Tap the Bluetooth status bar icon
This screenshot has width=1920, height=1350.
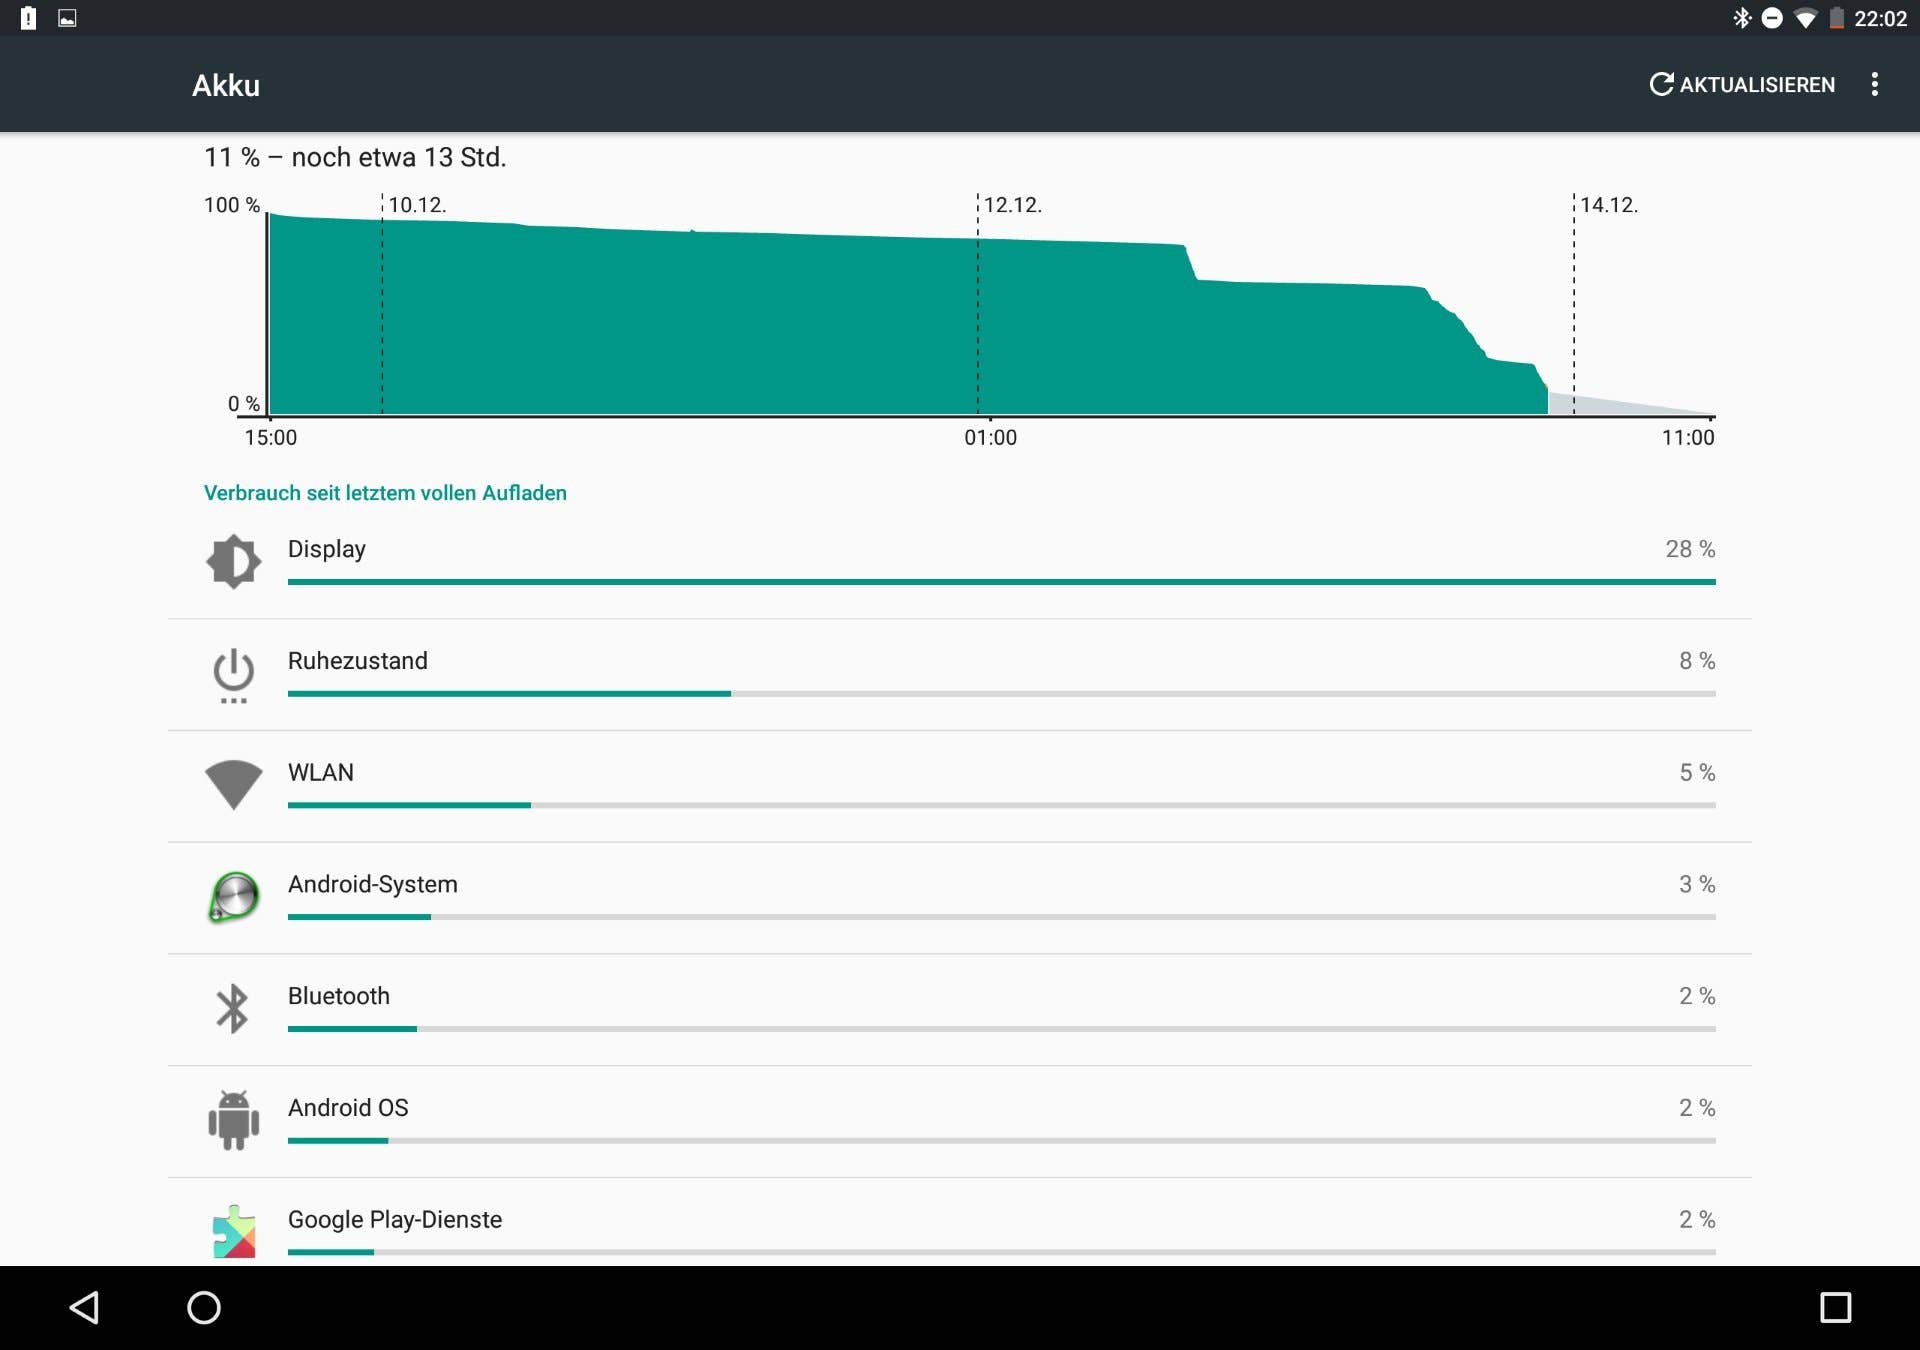pos(1744,17)
